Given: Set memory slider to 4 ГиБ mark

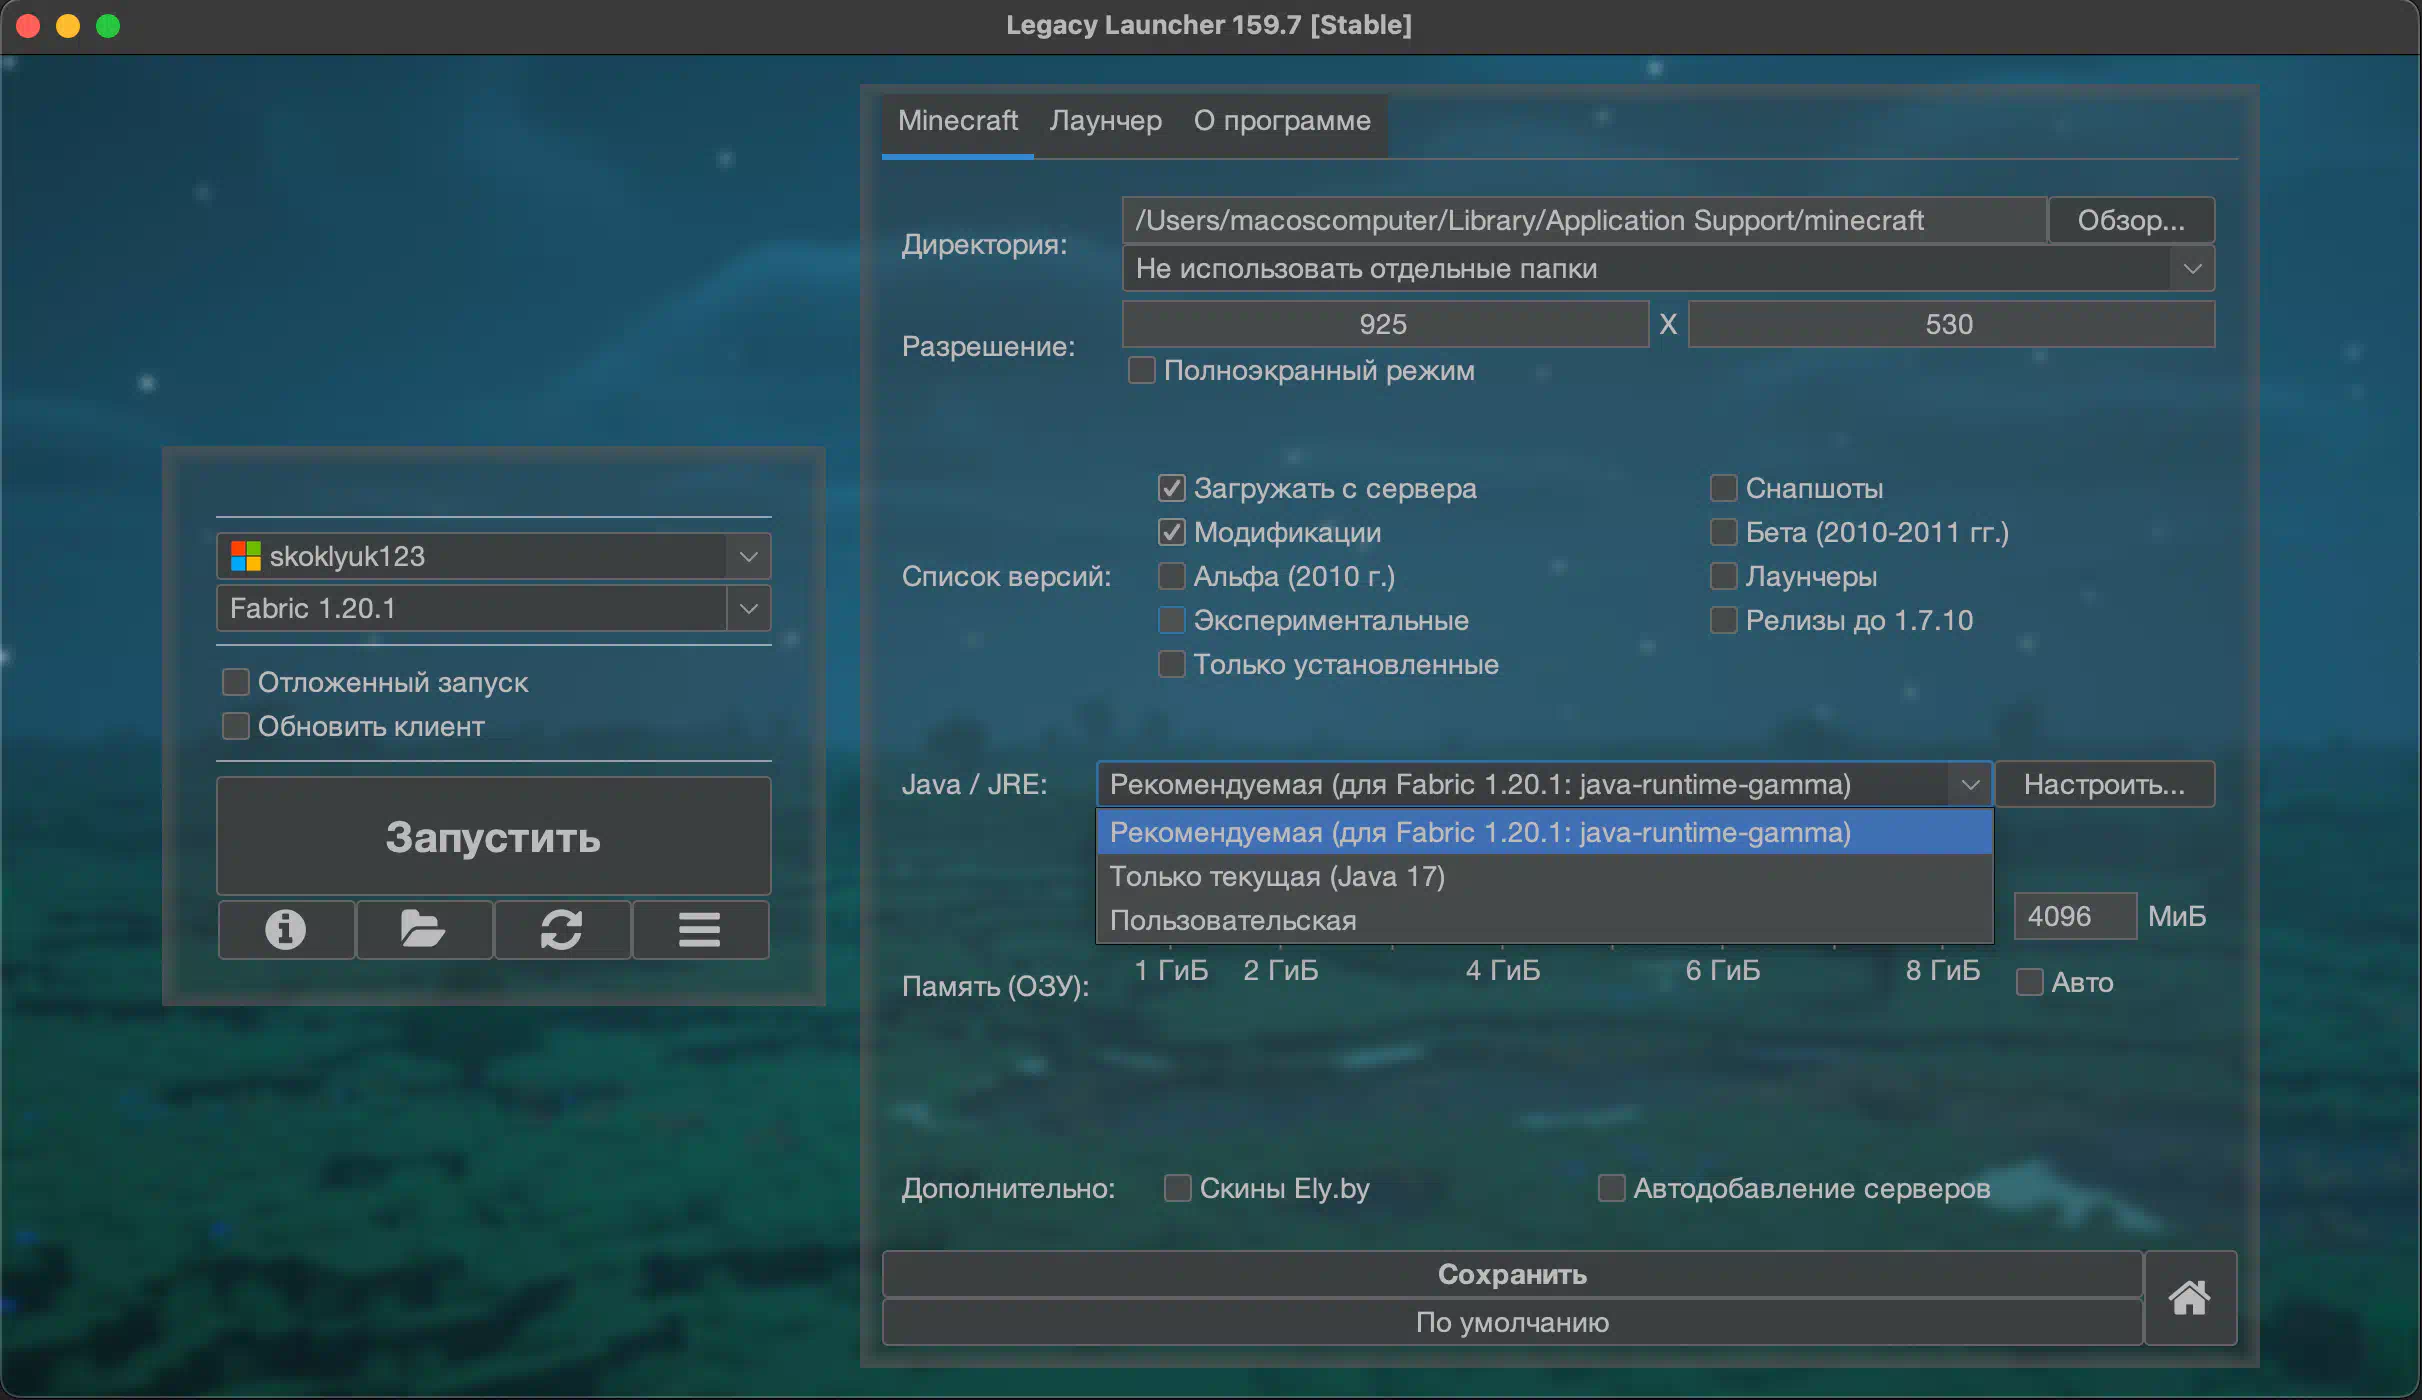Looking at the screenshot, I should [1503, 970].
